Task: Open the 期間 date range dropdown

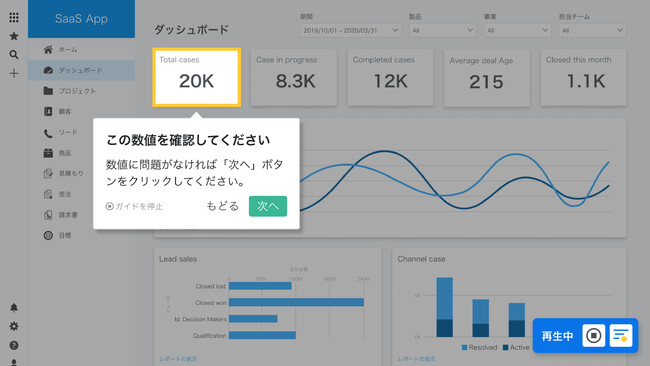Action: (350, 30)
